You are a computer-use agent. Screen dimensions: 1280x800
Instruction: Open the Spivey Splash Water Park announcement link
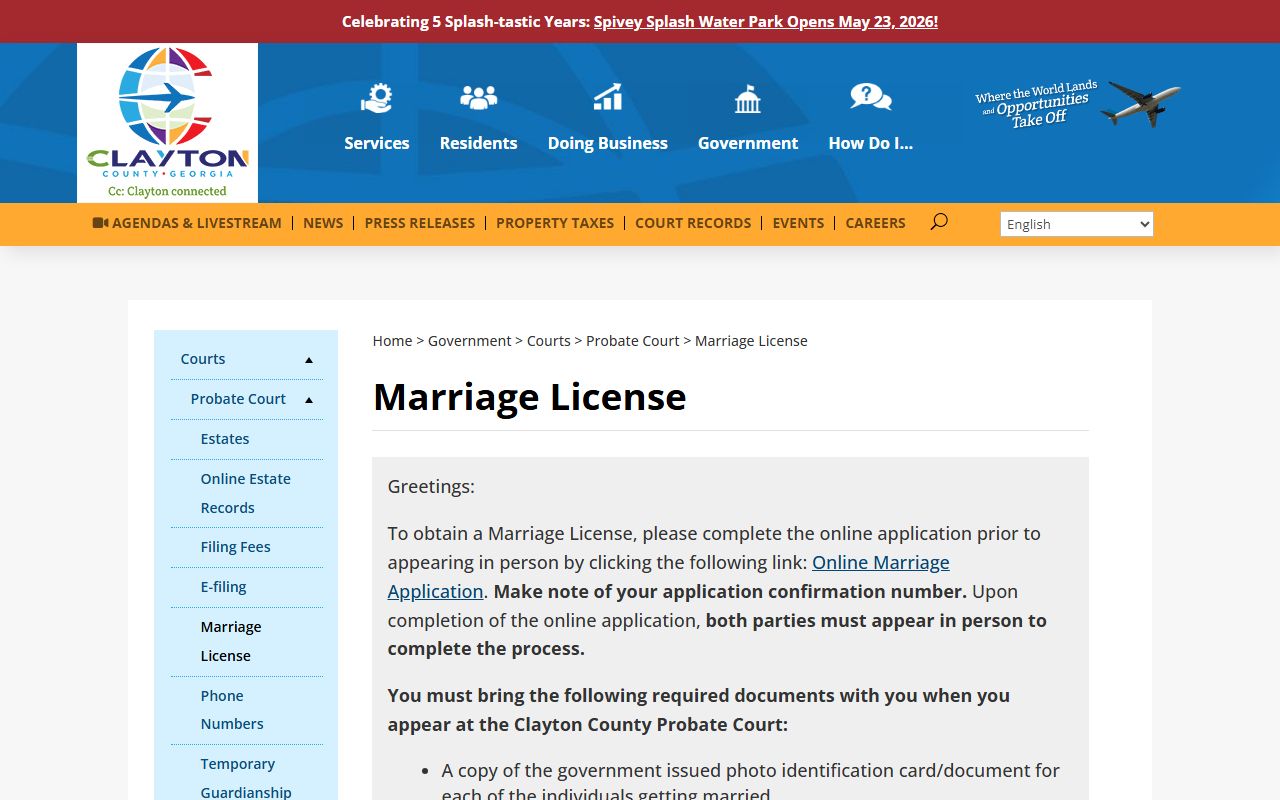766,21
